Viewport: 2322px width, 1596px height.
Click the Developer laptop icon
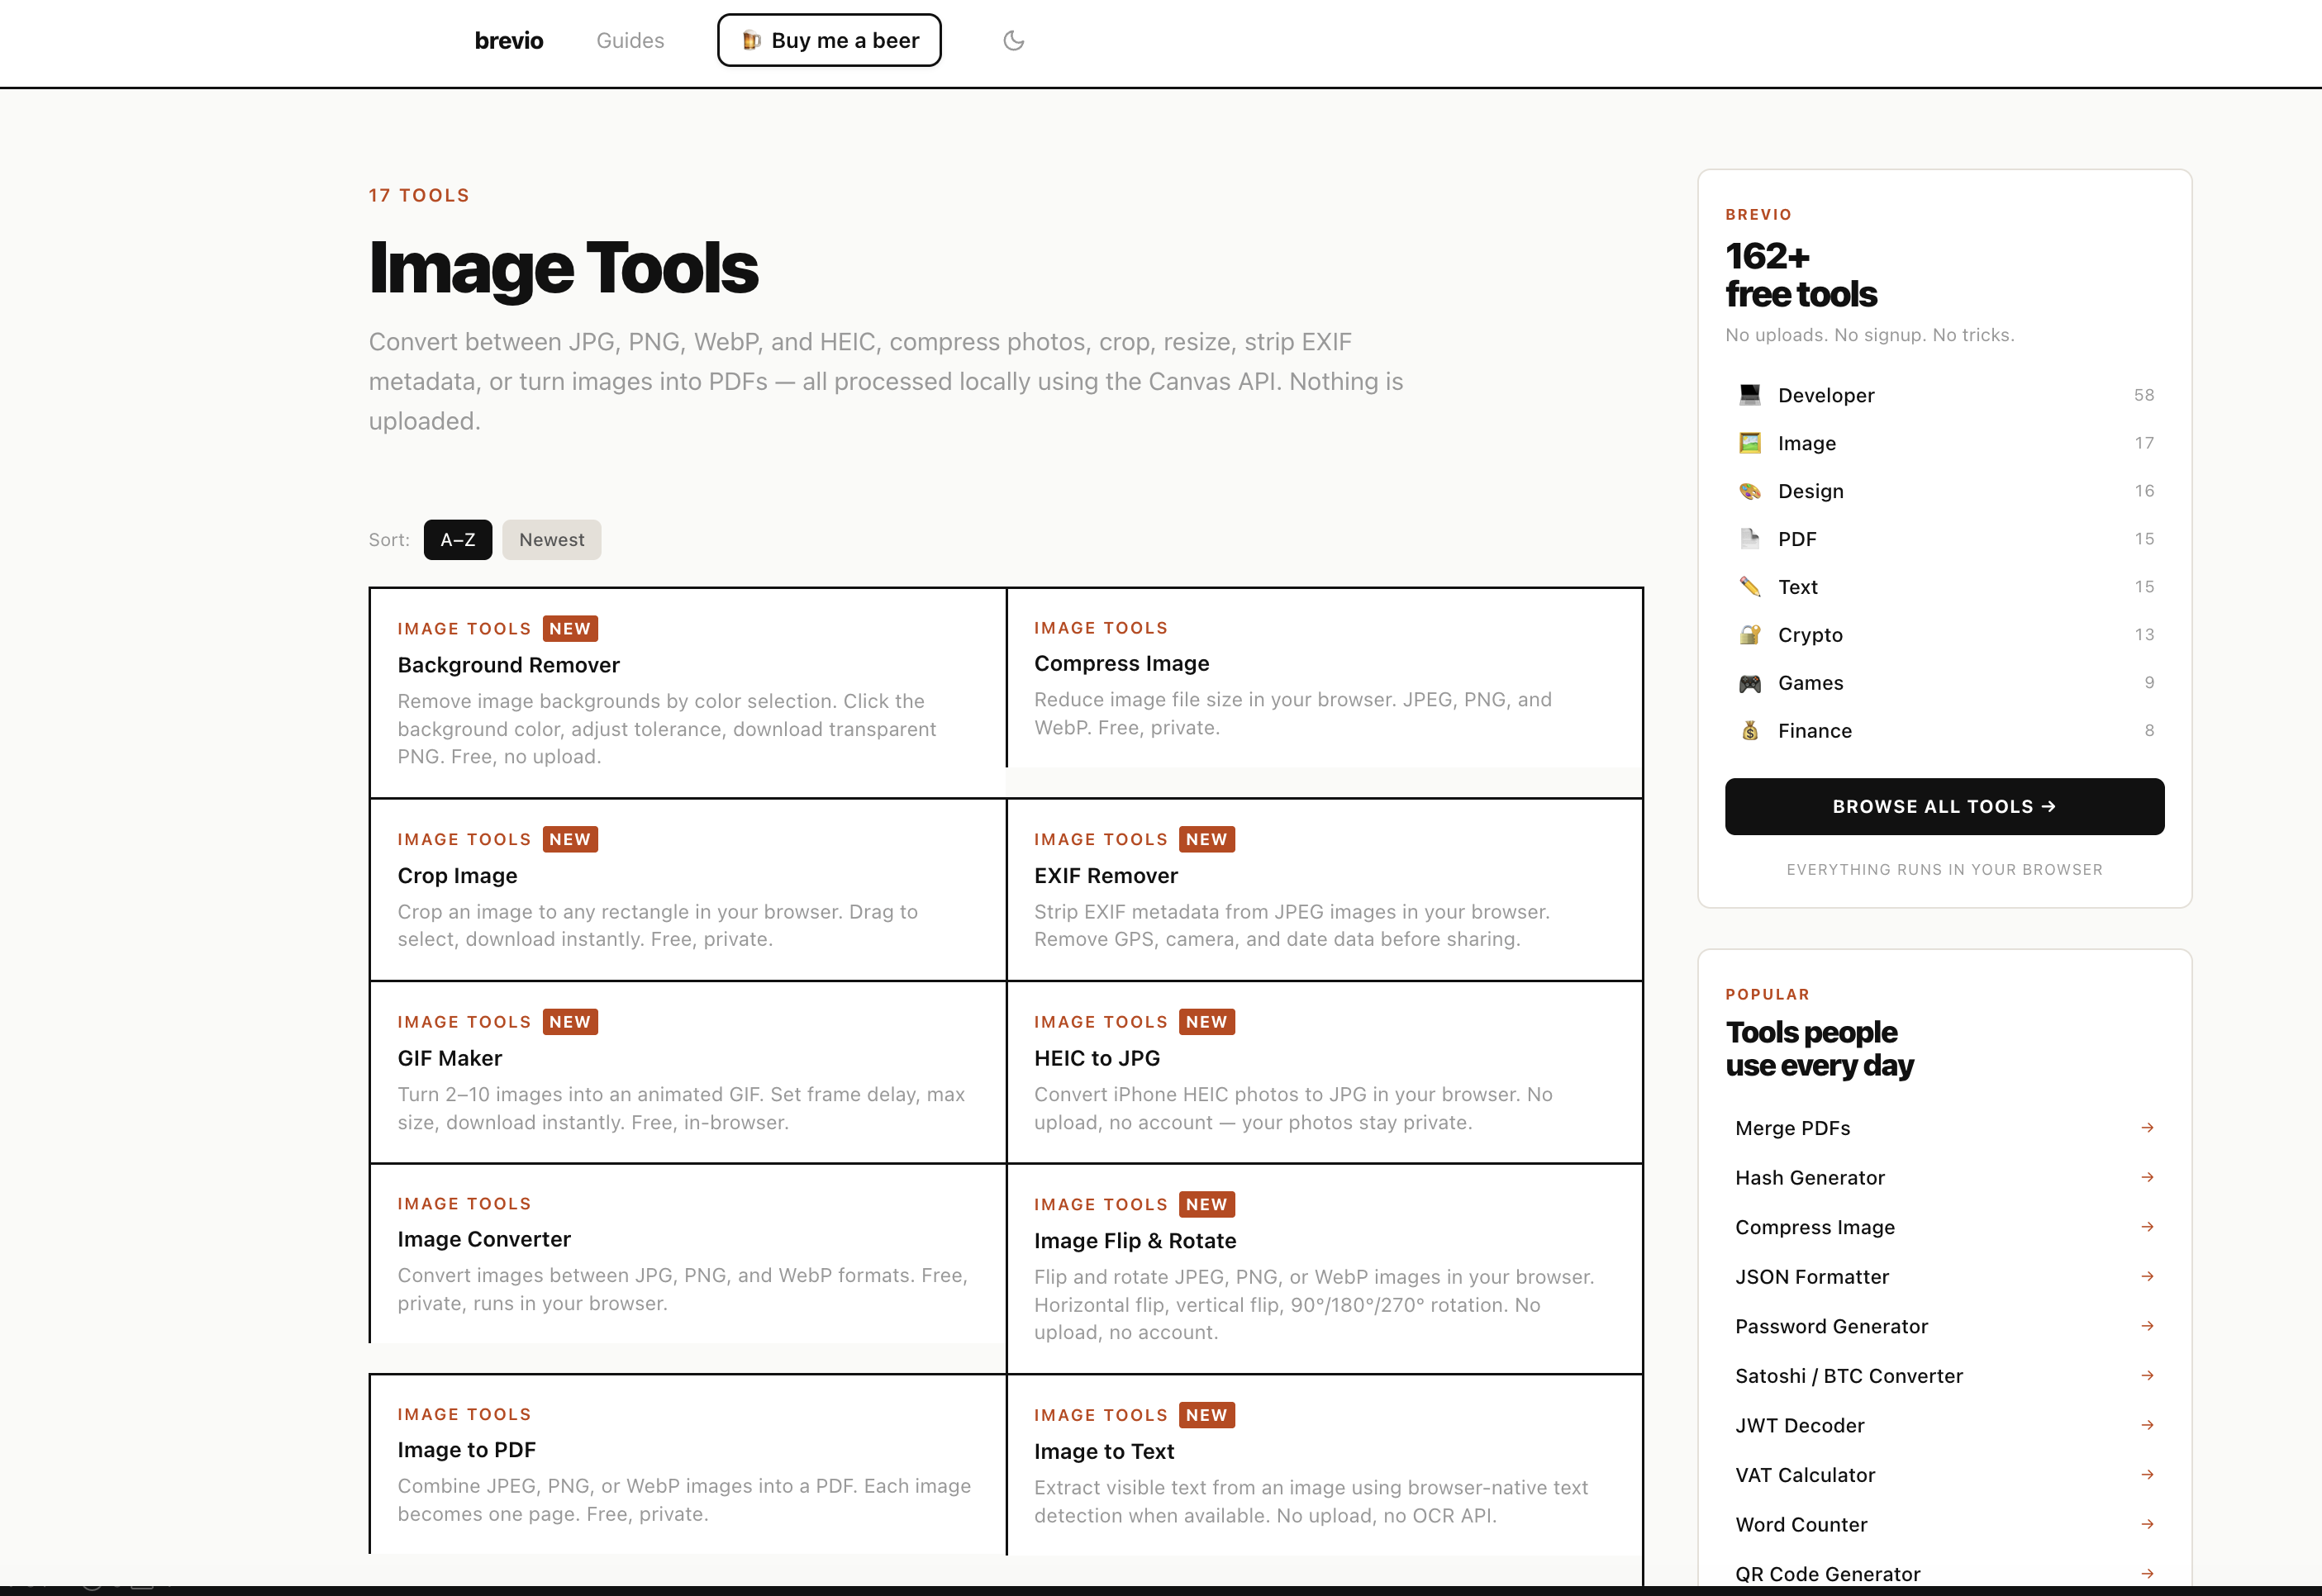(1749, 395)
